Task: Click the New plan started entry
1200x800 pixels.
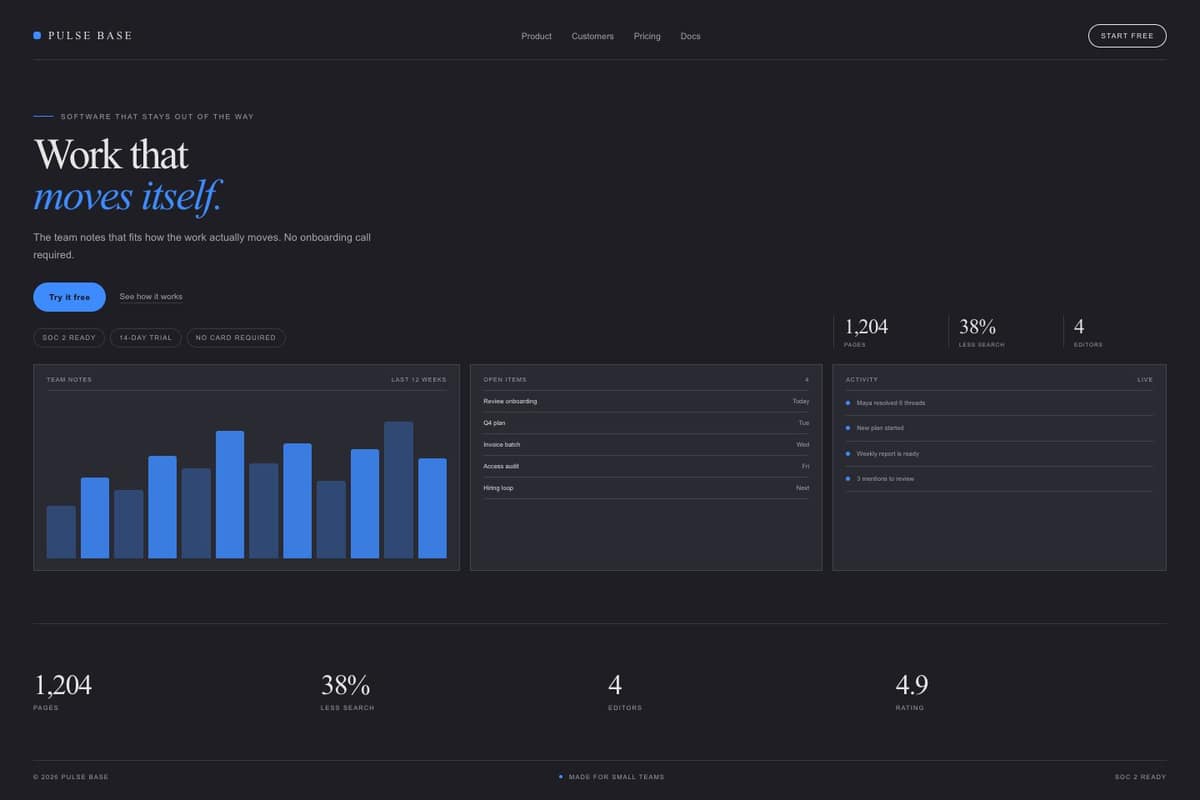Action: [999, 428]
